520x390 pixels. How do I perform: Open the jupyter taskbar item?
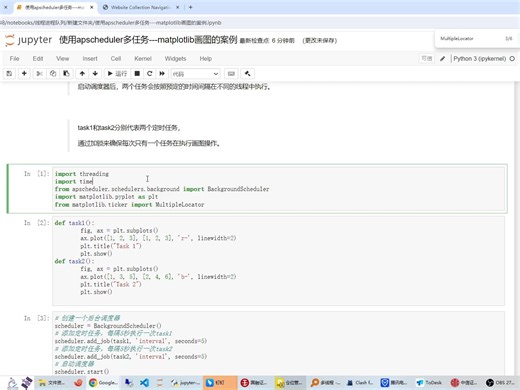185,383
